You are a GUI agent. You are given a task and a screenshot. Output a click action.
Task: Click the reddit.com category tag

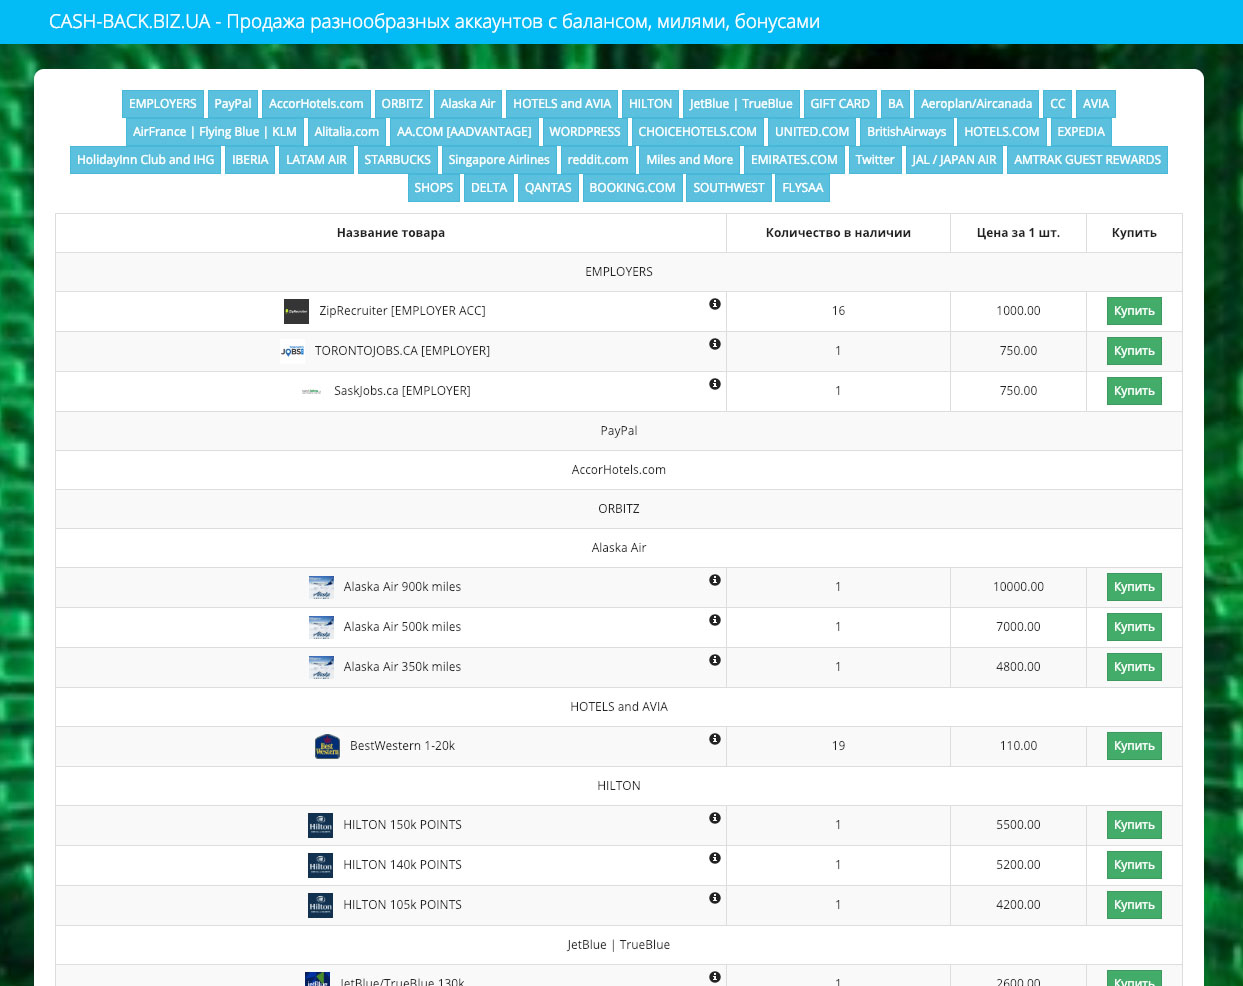click(598, 160)
